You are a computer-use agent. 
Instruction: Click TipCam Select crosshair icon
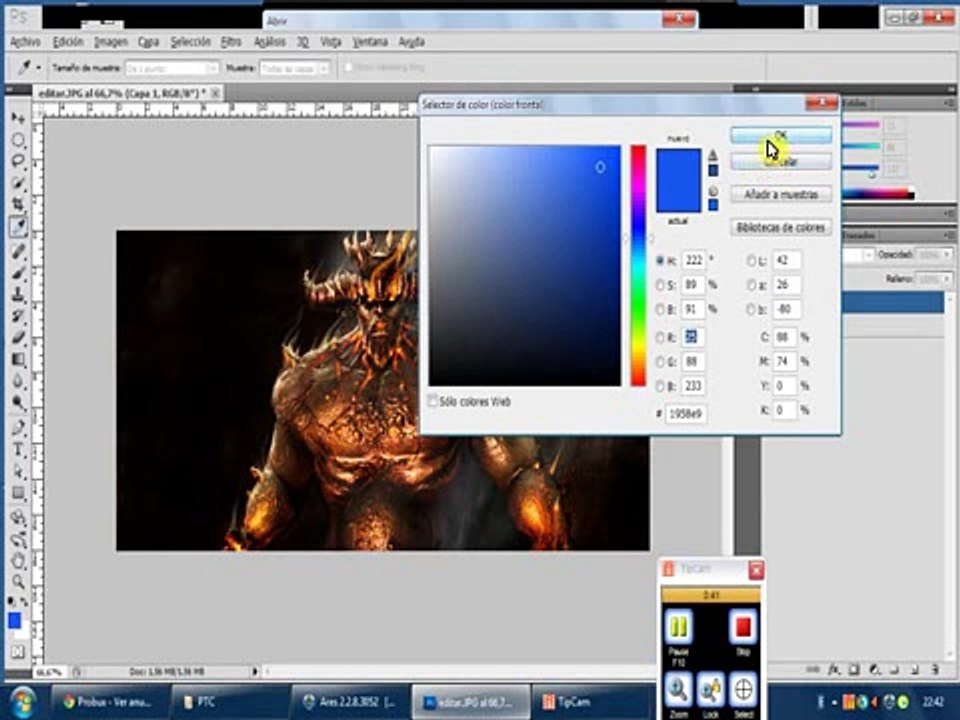[x=743, y=691]
